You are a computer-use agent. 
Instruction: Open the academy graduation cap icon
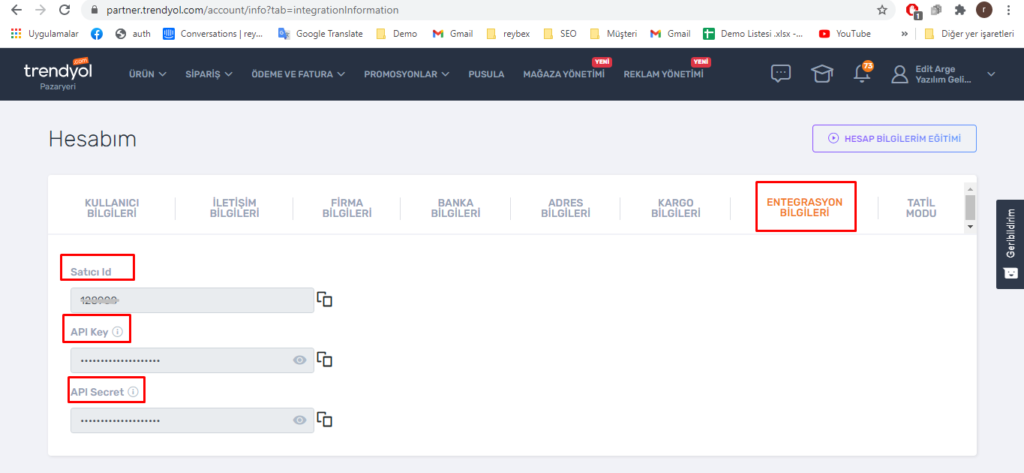822,74
